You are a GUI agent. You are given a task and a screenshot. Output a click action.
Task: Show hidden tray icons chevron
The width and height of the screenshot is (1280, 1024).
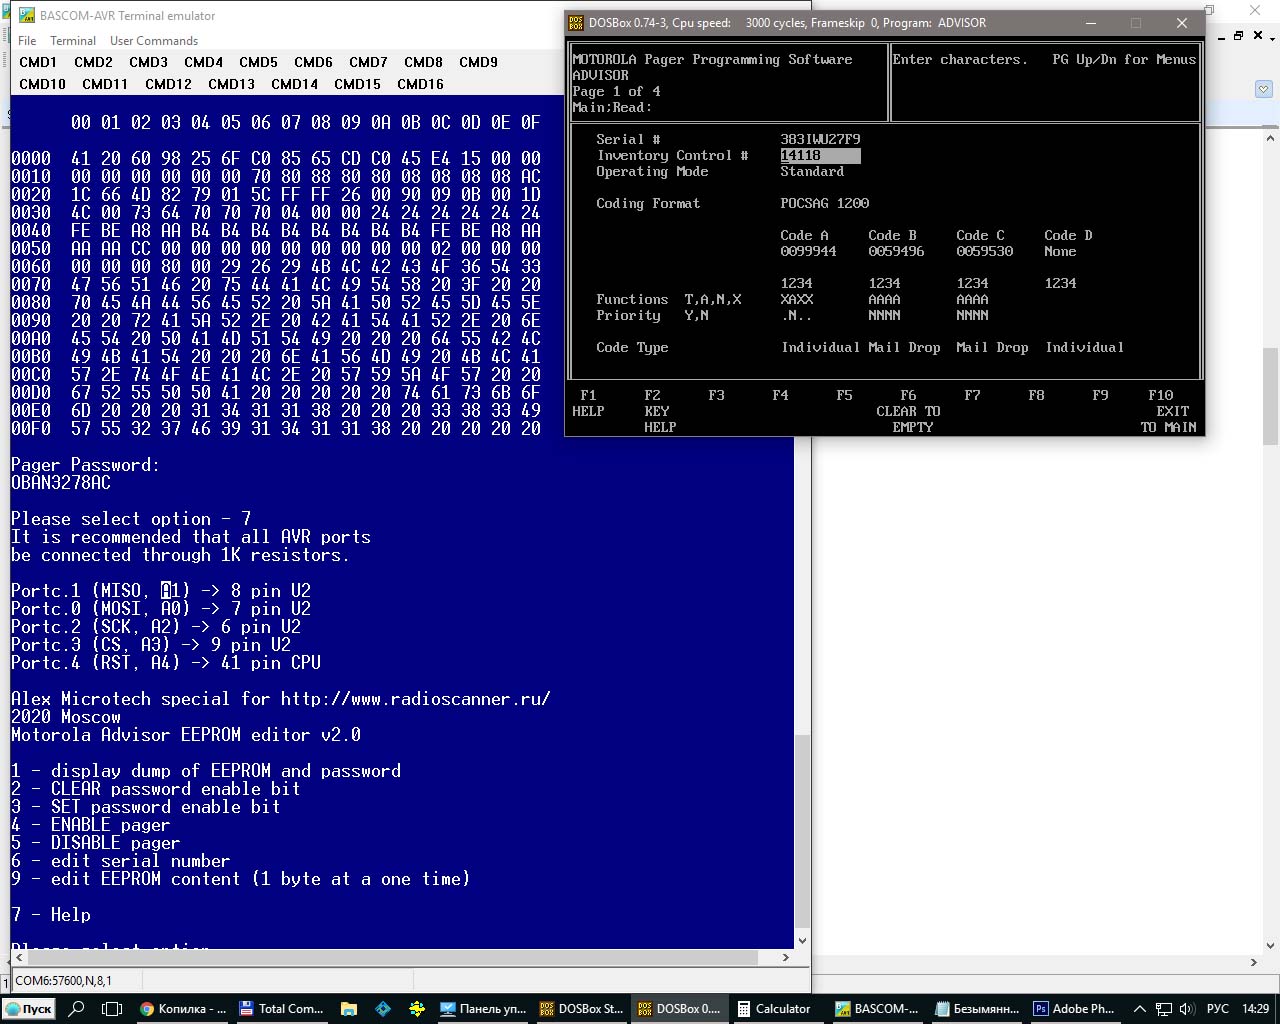(x=1140, y=1009)
